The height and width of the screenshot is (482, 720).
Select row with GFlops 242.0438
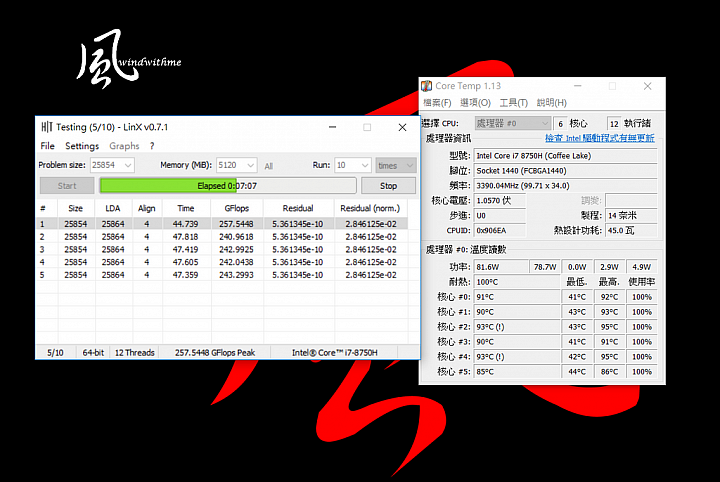(222, 262)
